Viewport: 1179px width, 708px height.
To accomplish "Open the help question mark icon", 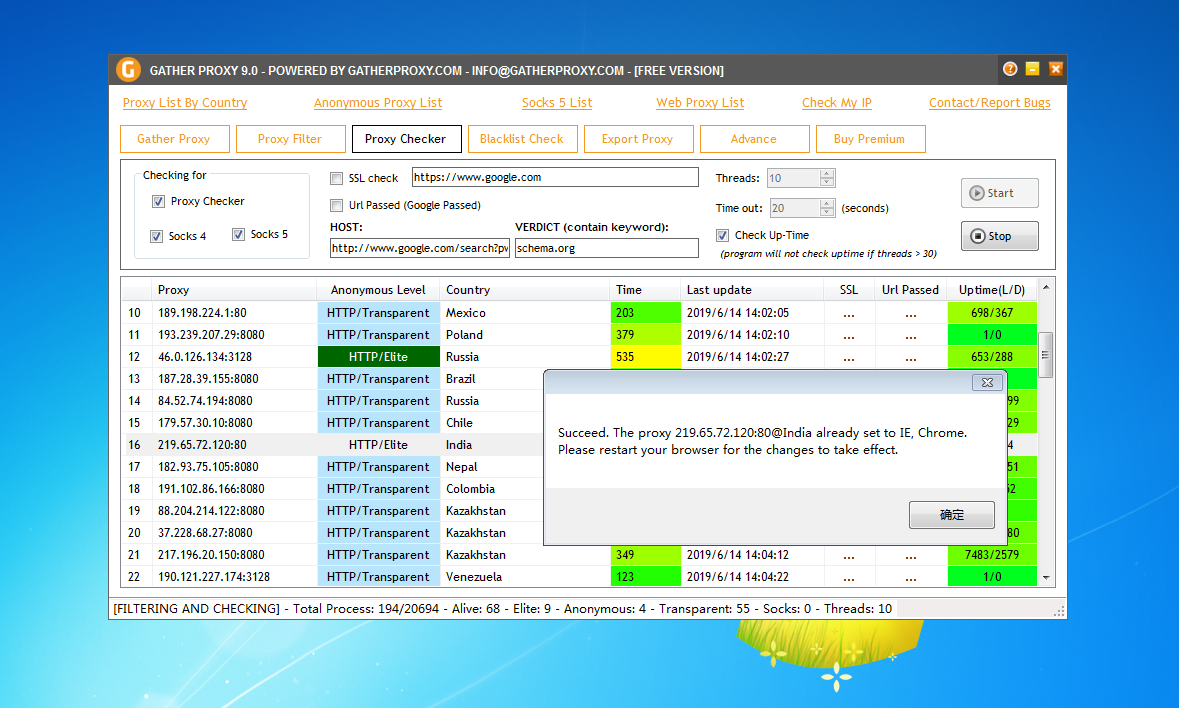I will click(1010, 69).
